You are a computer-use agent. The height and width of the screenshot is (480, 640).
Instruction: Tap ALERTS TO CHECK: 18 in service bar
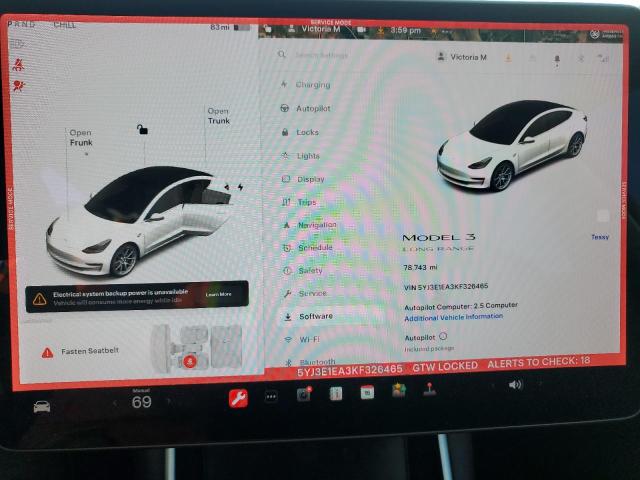539,362
